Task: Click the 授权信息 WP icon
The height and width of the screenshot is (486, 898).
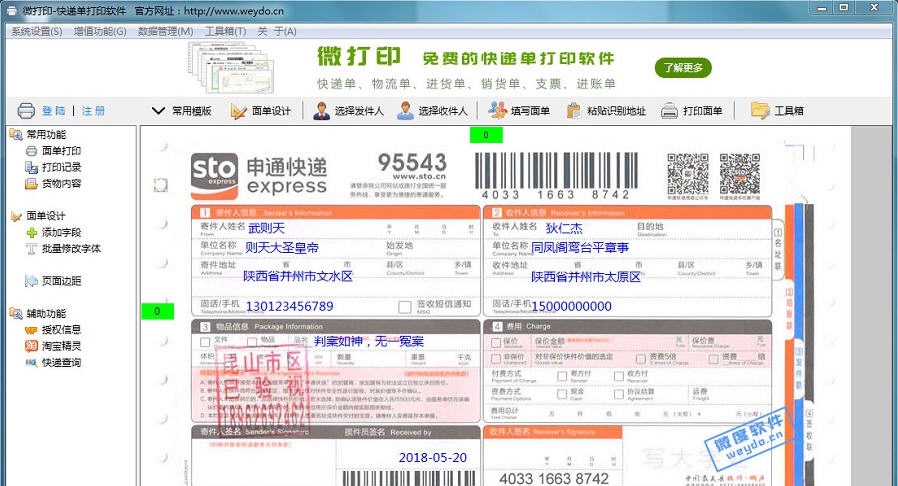Action: (31, 330)
